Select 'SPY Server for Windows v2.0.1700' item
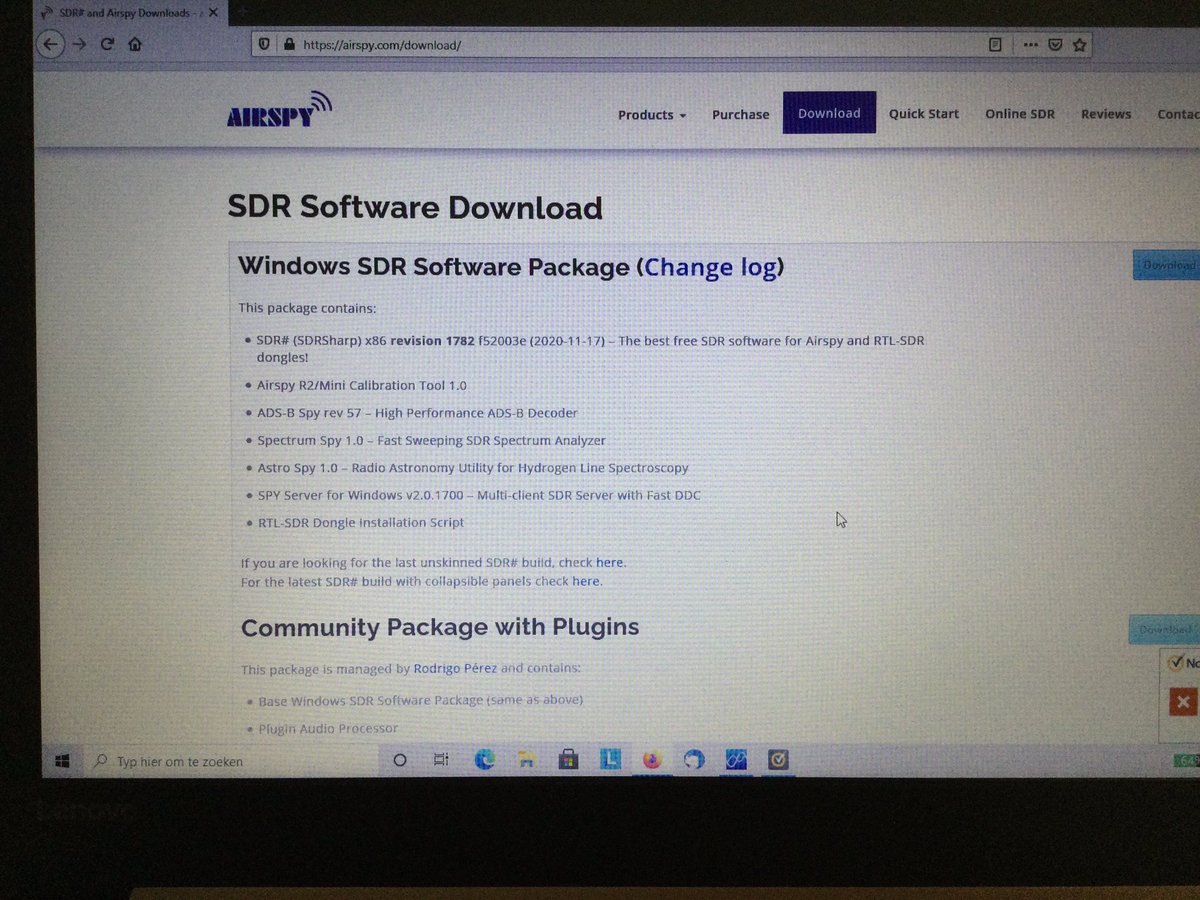 [479, 495]
